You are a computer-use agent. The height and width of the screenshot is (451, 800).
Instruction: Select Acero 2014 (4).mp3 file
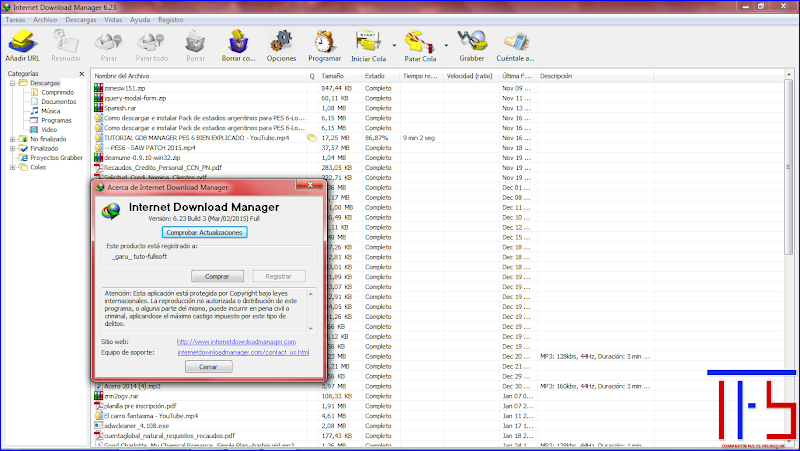tap(133, 386)
